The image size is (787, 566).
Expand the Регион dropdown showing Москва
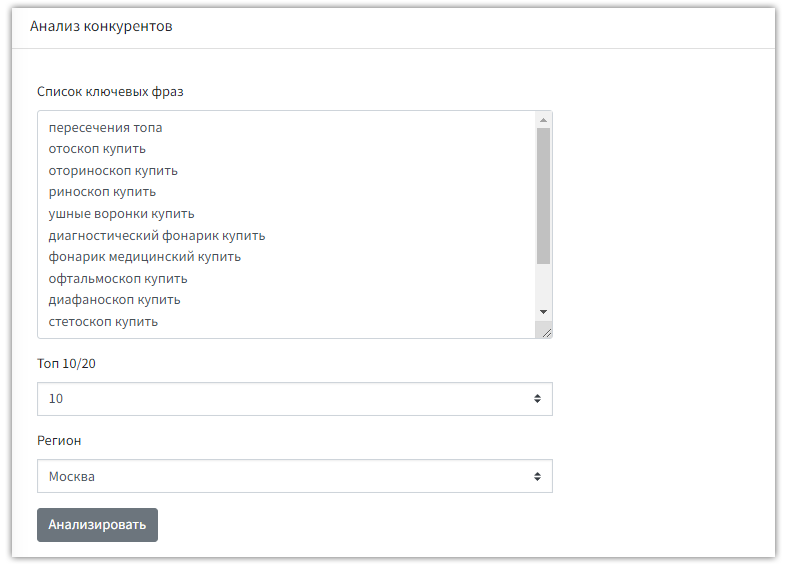point(294,477)
